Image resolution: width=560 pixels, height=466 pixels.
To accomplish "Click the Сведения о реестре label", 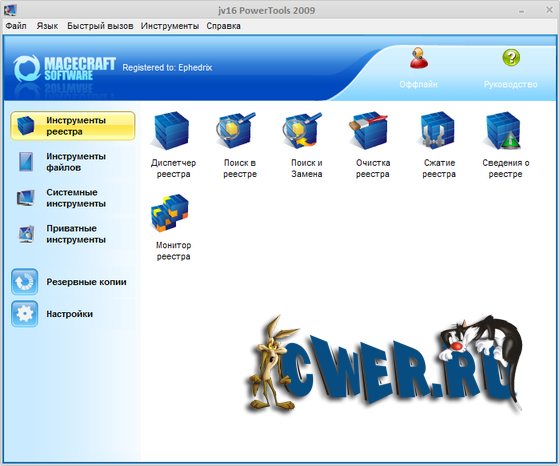I will (x=506, y=169).
